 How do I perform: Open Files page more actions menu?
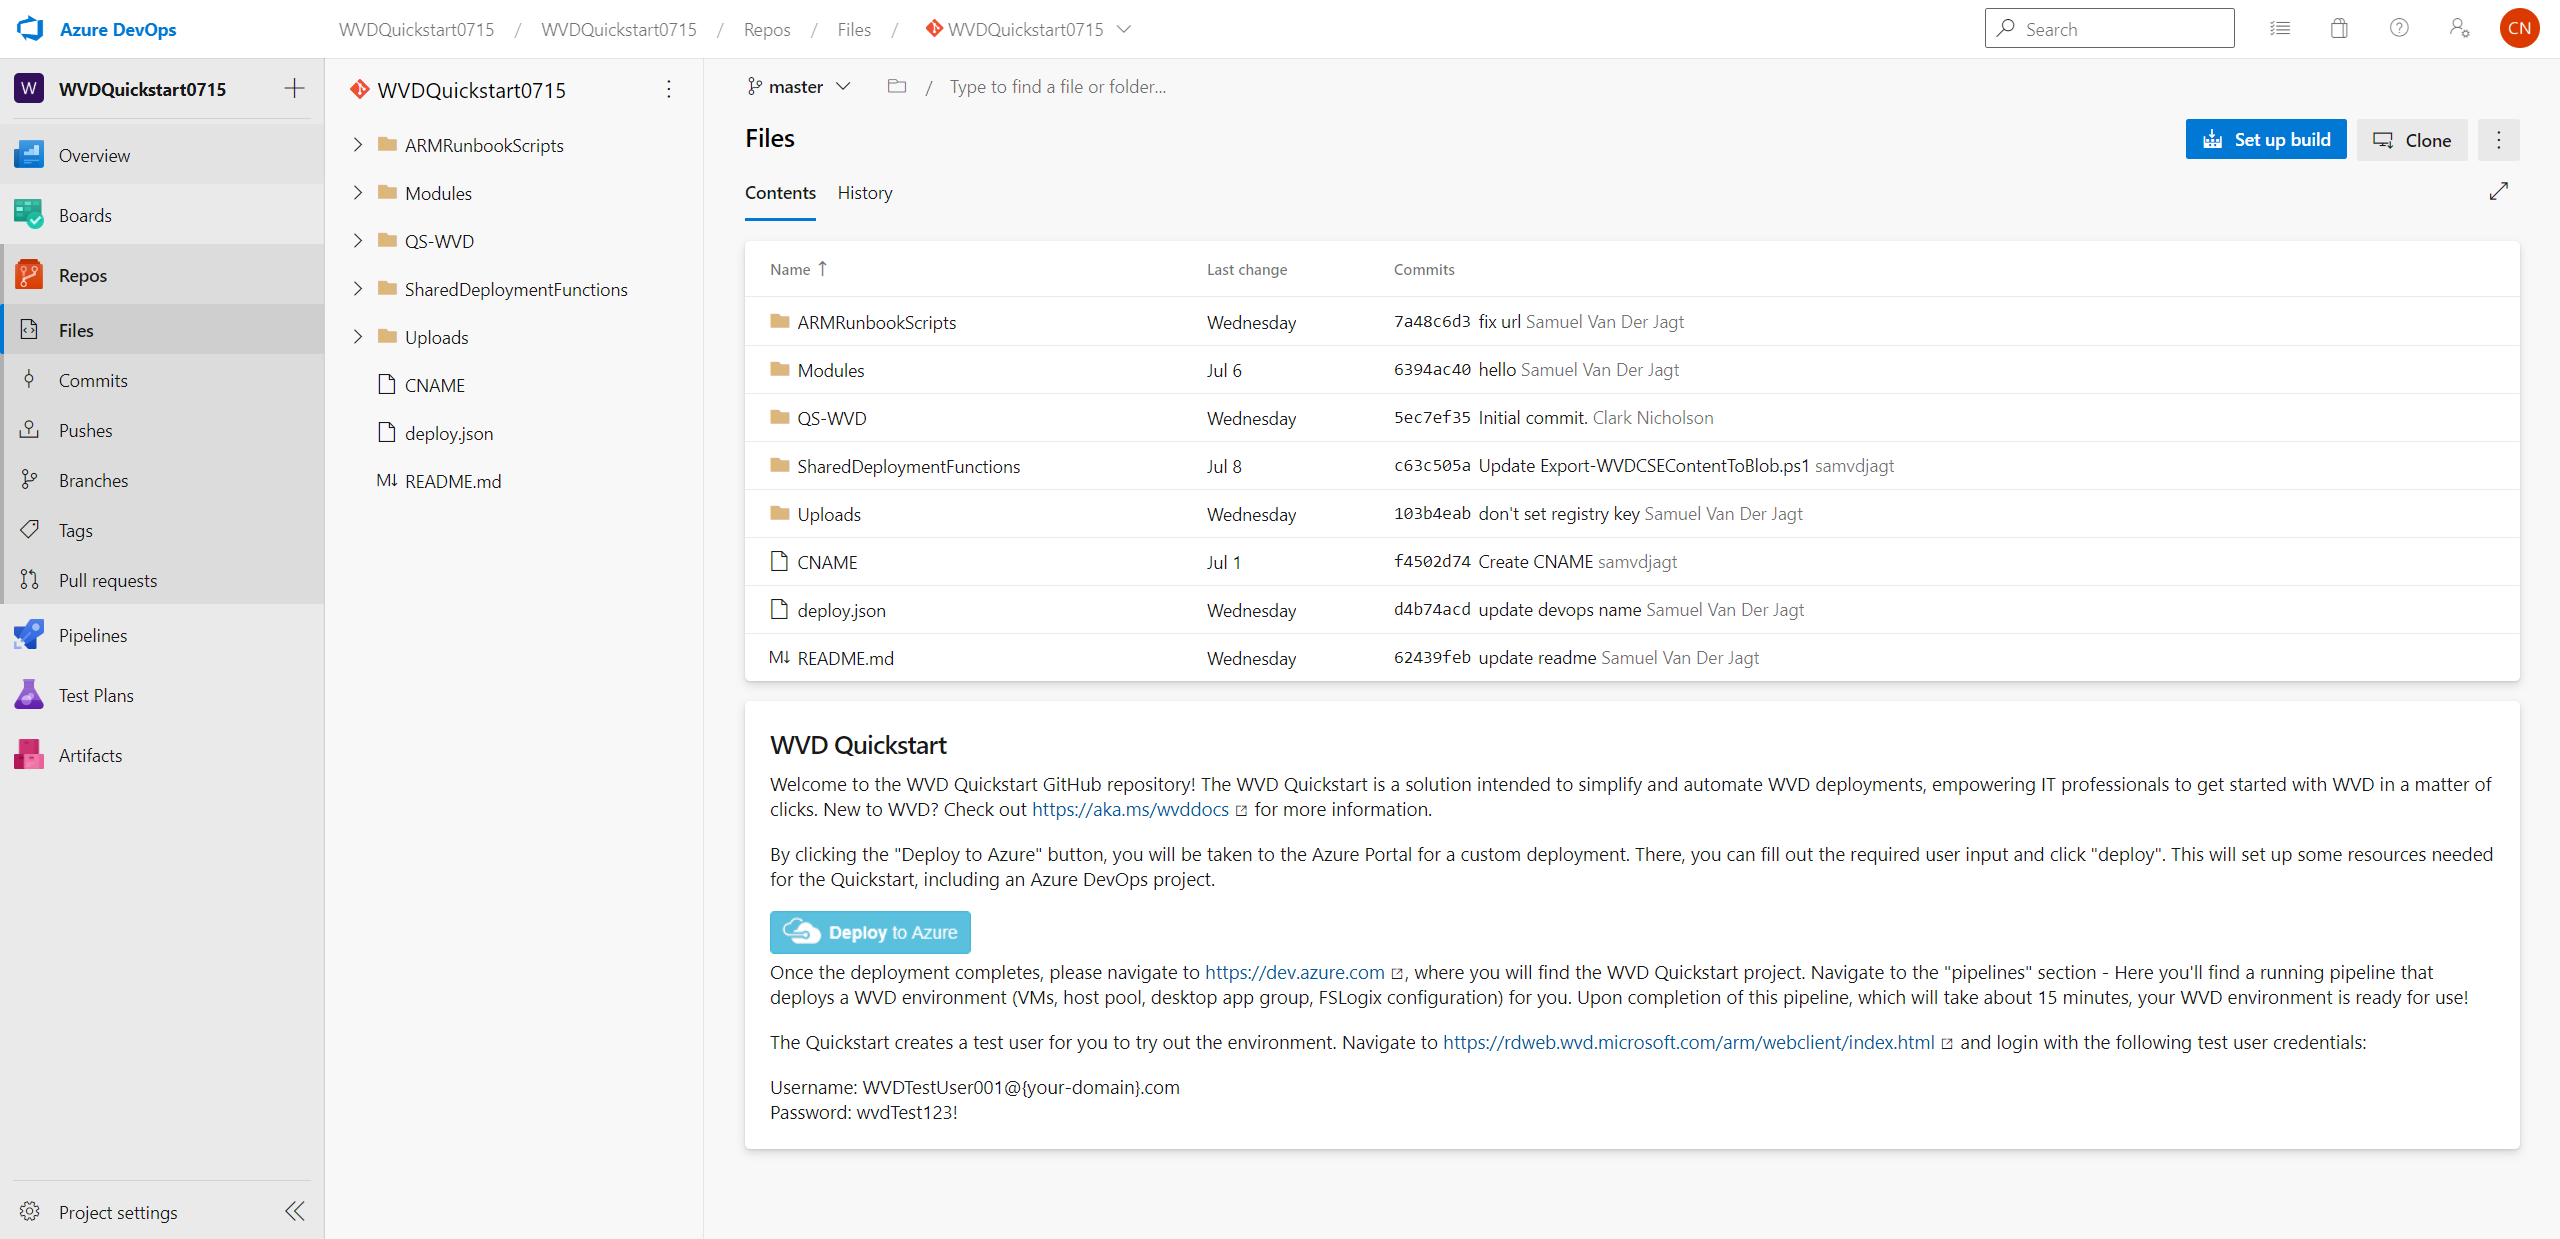[x=2498, y=140]
